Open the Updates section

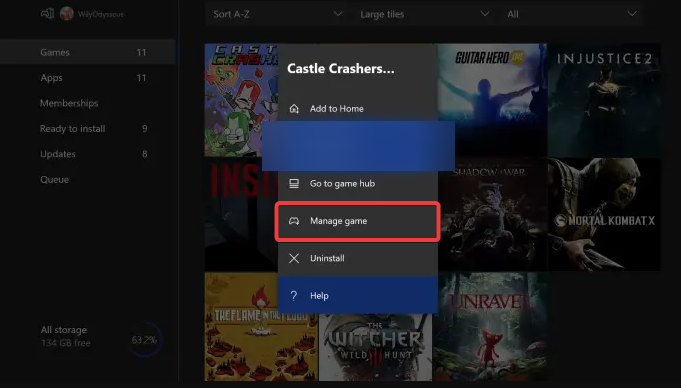coord(88,154)
